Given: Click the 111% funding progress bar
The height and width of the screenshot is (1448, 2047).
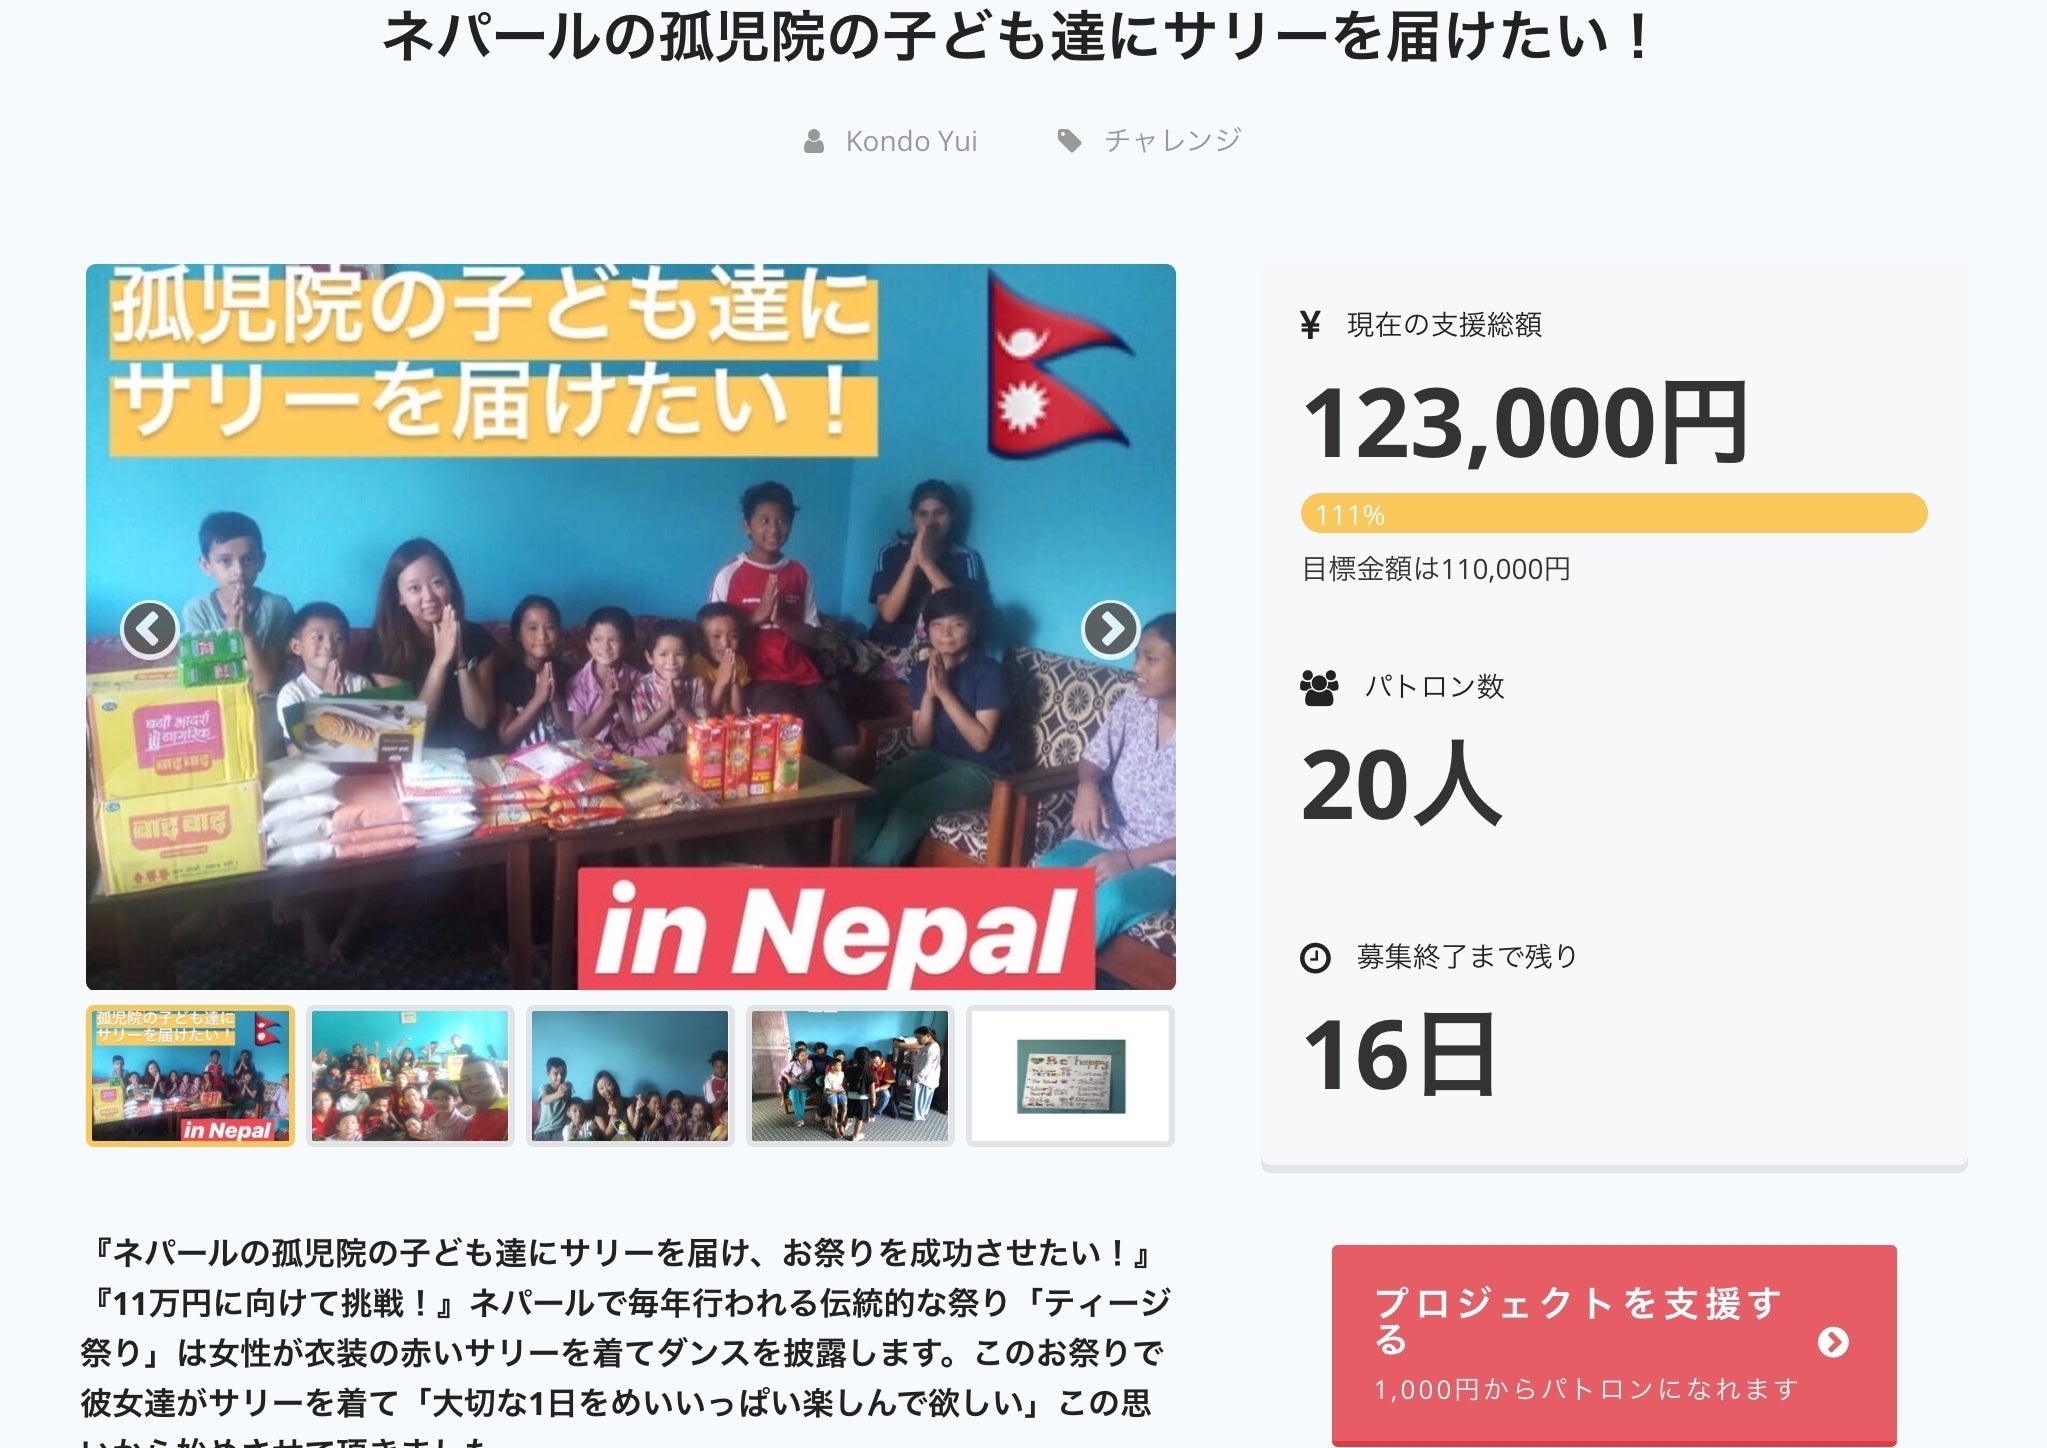Looking at the screenshot, I should pos(1614,513).
